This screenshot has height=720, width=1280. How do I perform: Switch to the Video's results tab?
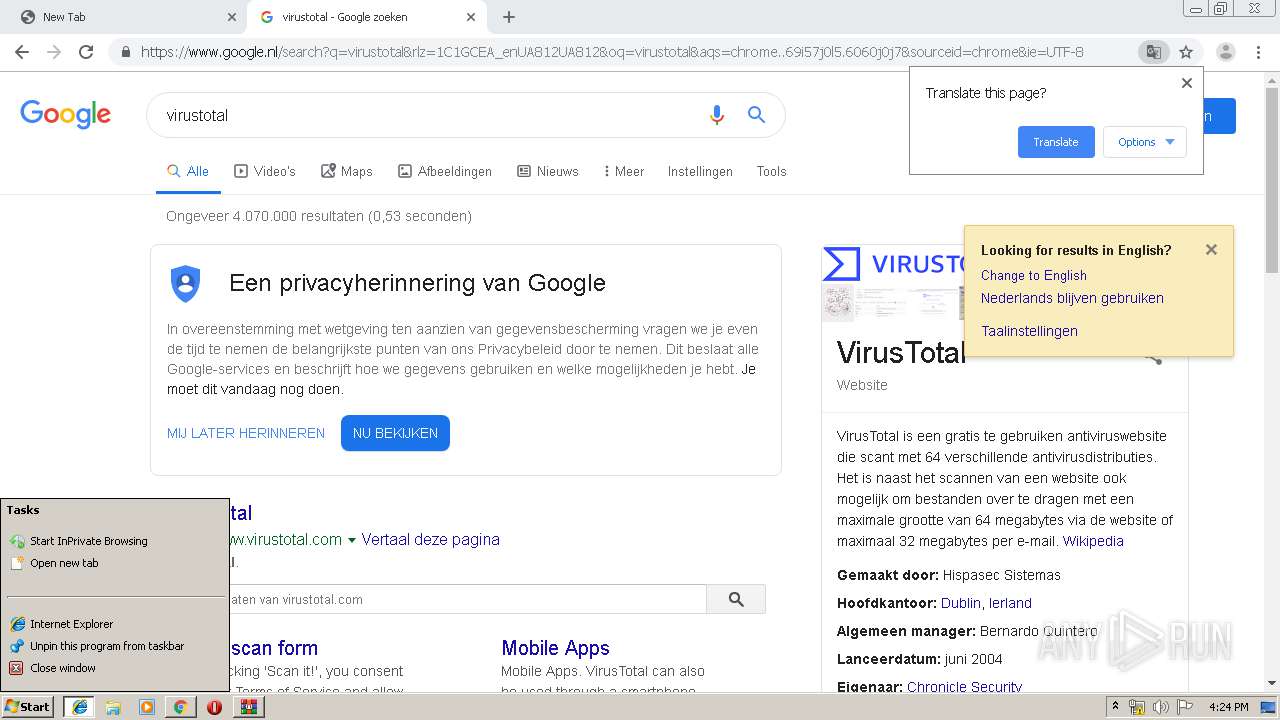point(265,171)
